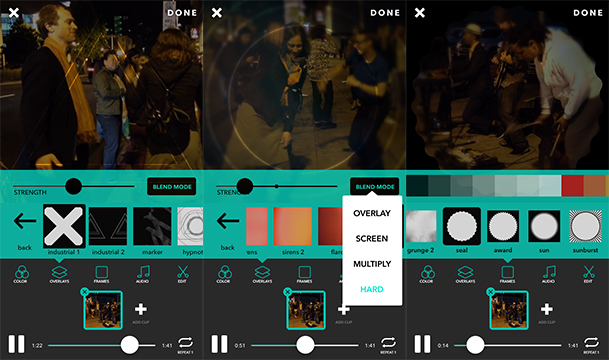Open the Audio tool under the marker overlay
This screenshot has width=609, height=360.
point(143,274)
